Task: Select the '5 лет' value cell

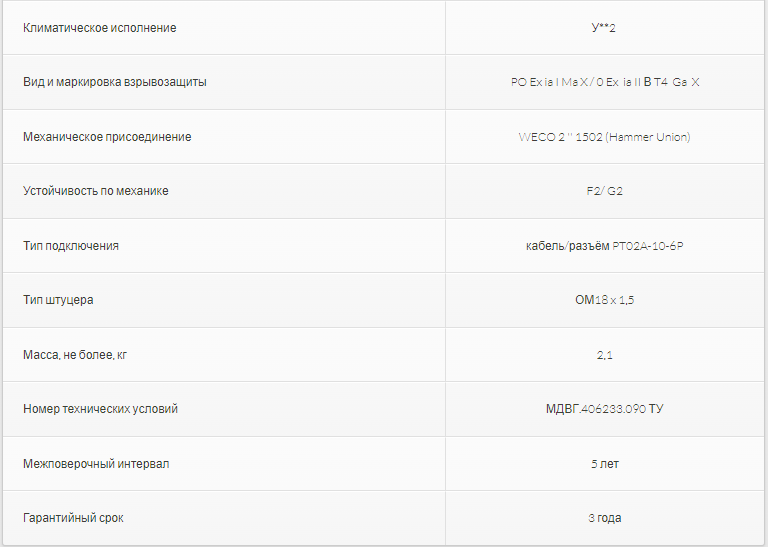Action: (x=604, y=464)
